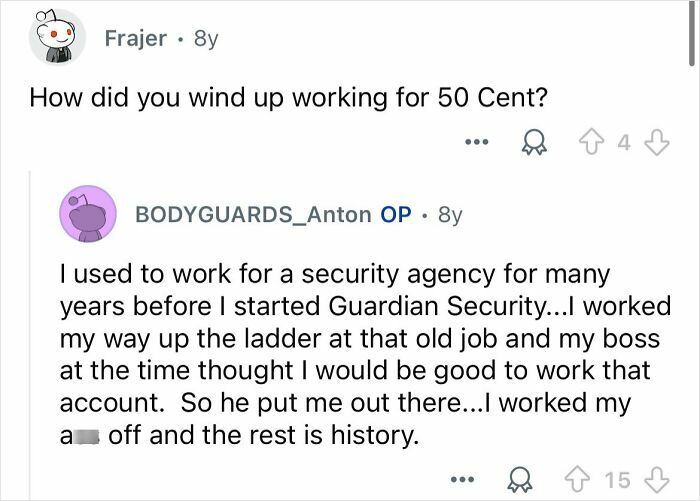This screenshot has height=501, width=700.
Task: Click the vertical scrollbar thumb
Action: click(692, 33)
